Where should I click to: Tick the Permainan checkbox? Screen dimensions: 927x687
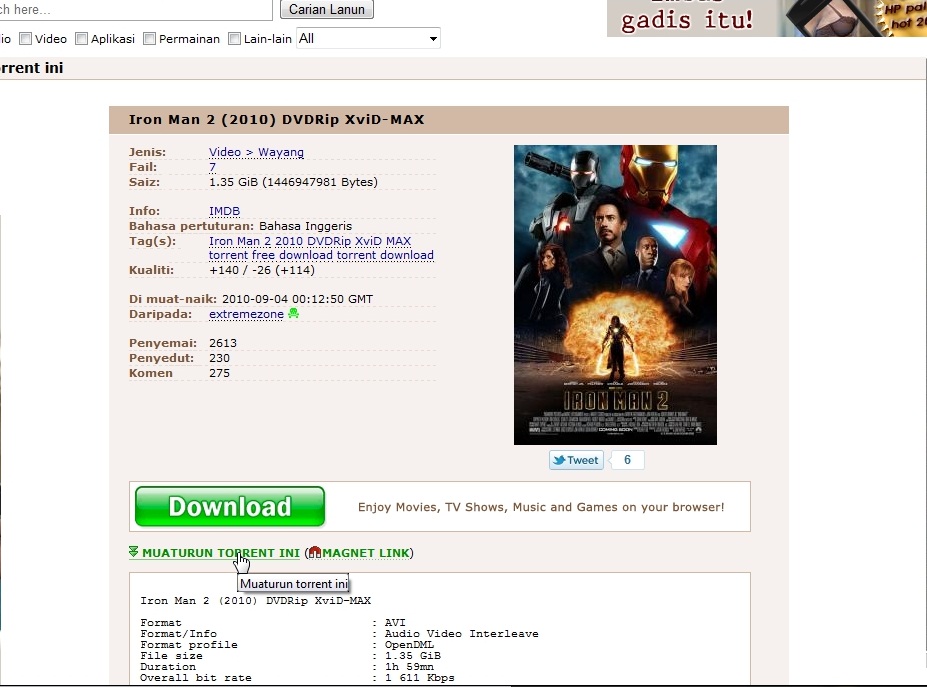click(x=150, y=38)
